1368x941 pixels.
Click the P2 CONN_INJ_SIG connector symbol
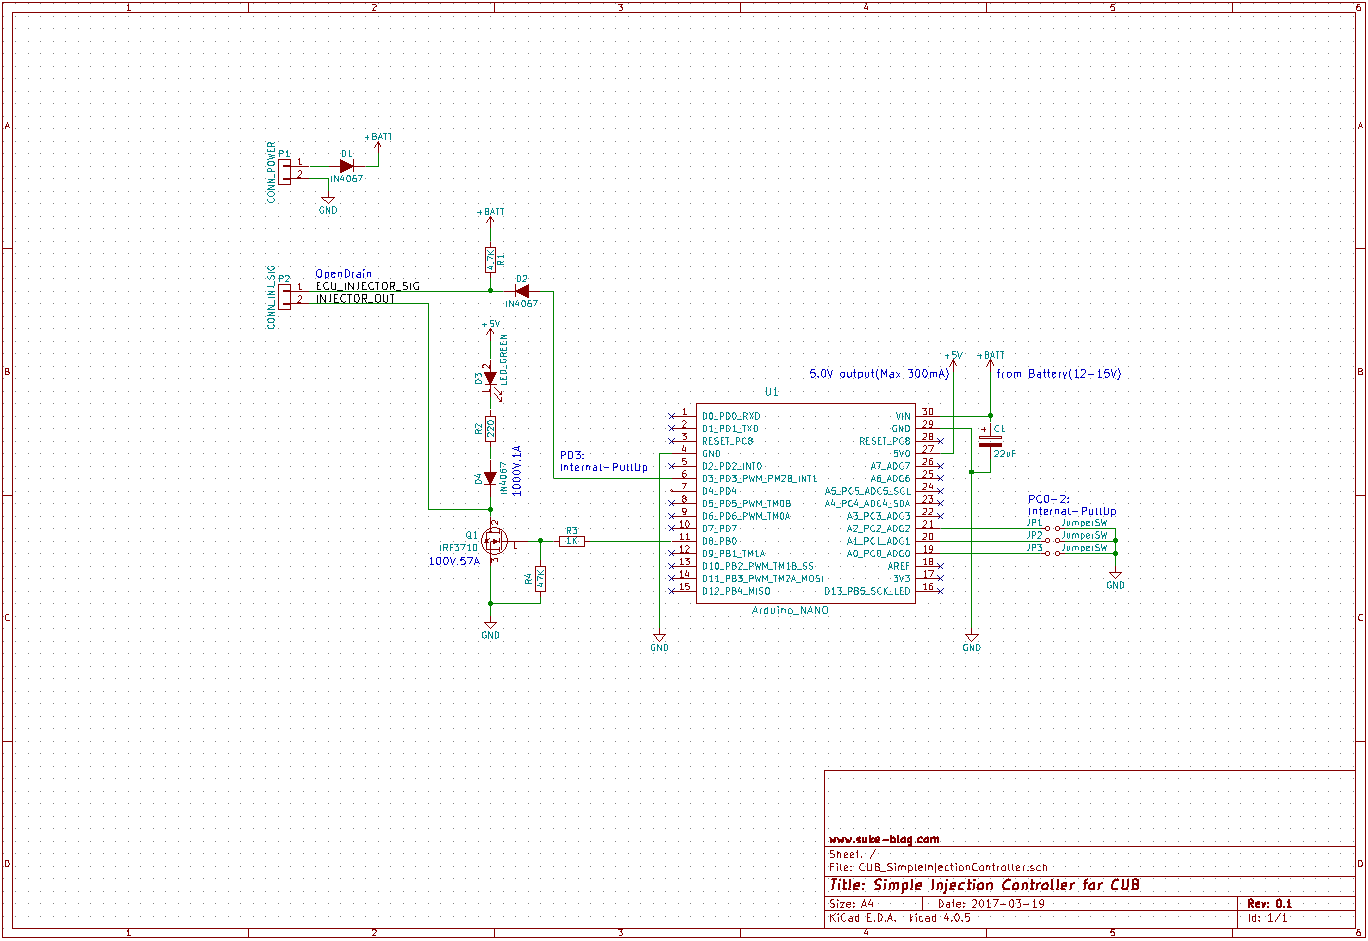(x=285, y=295)
